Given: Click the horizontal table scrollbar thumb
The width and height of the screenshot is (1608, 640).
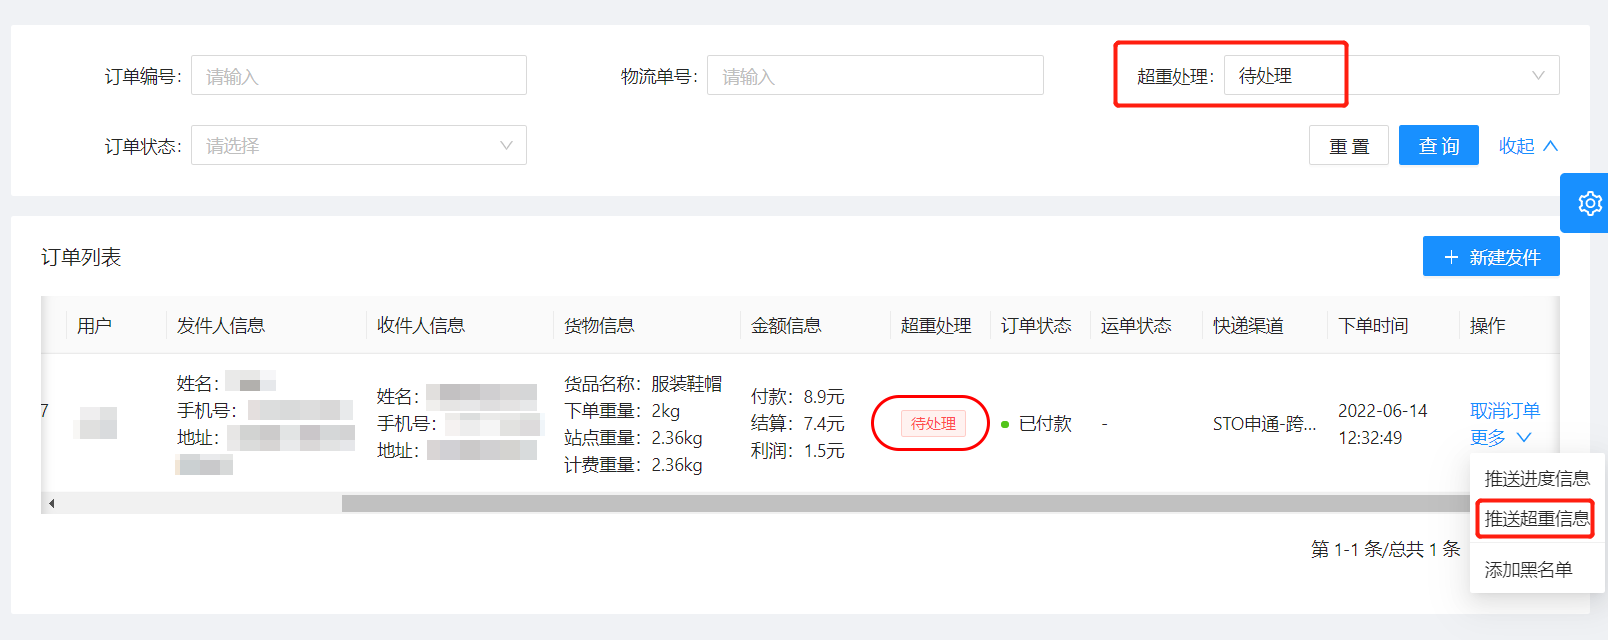Looking at the screenshot, I should point(900,503).
